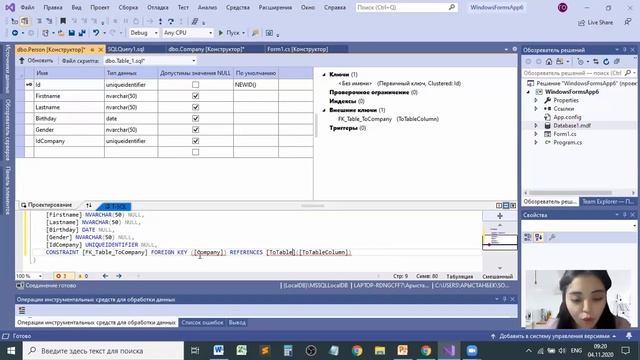This screenshot has width=640, height=360.
Task: Sync with active document in Solution Explorer
Action: pos(596,62)
